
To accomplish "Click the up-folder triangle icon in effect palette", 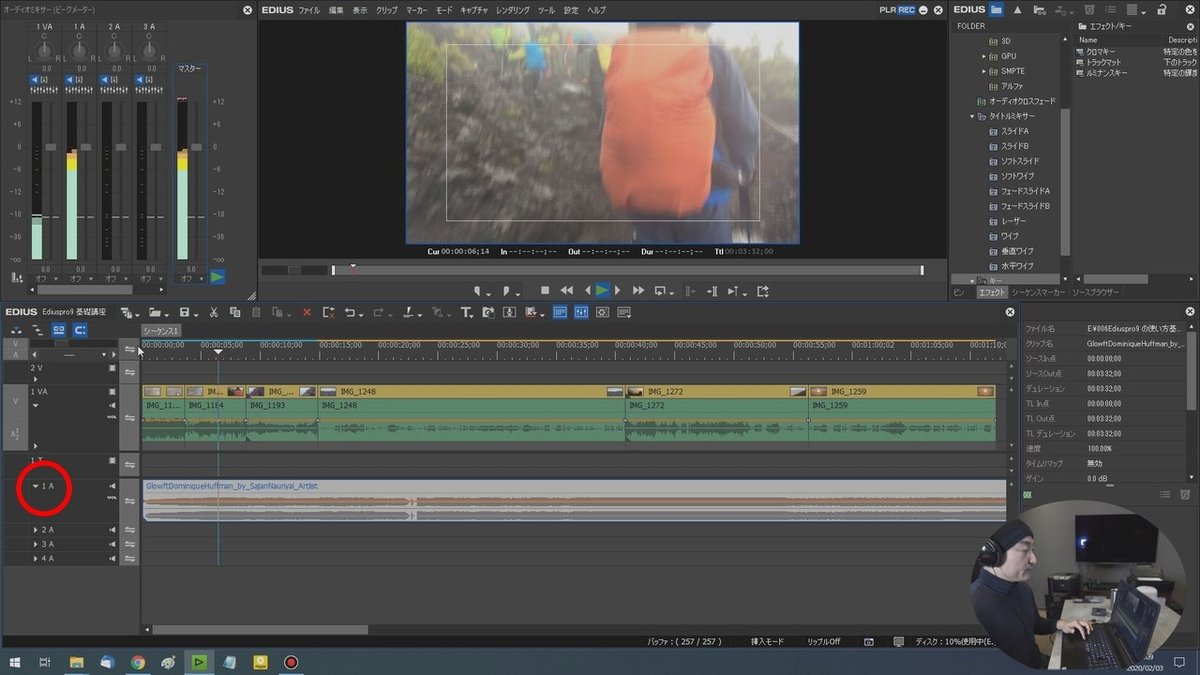I will point(1017,9).
